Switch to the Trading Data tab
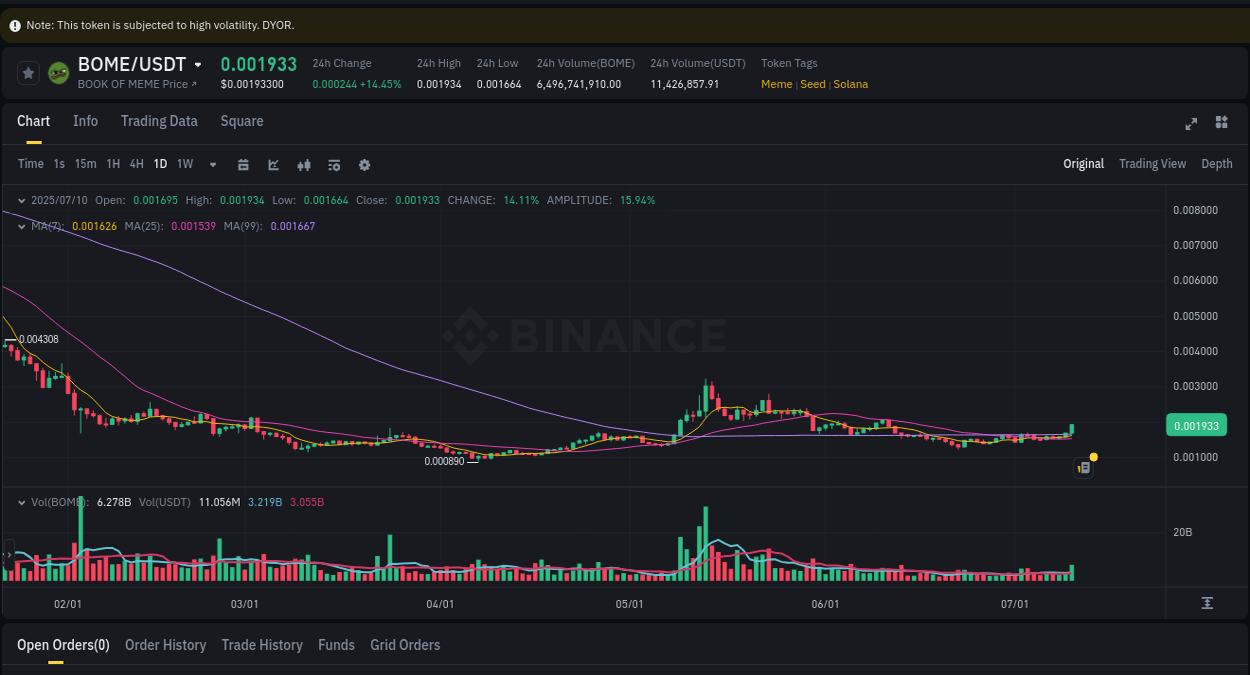The image size is (1250, 675). point(159,121)
